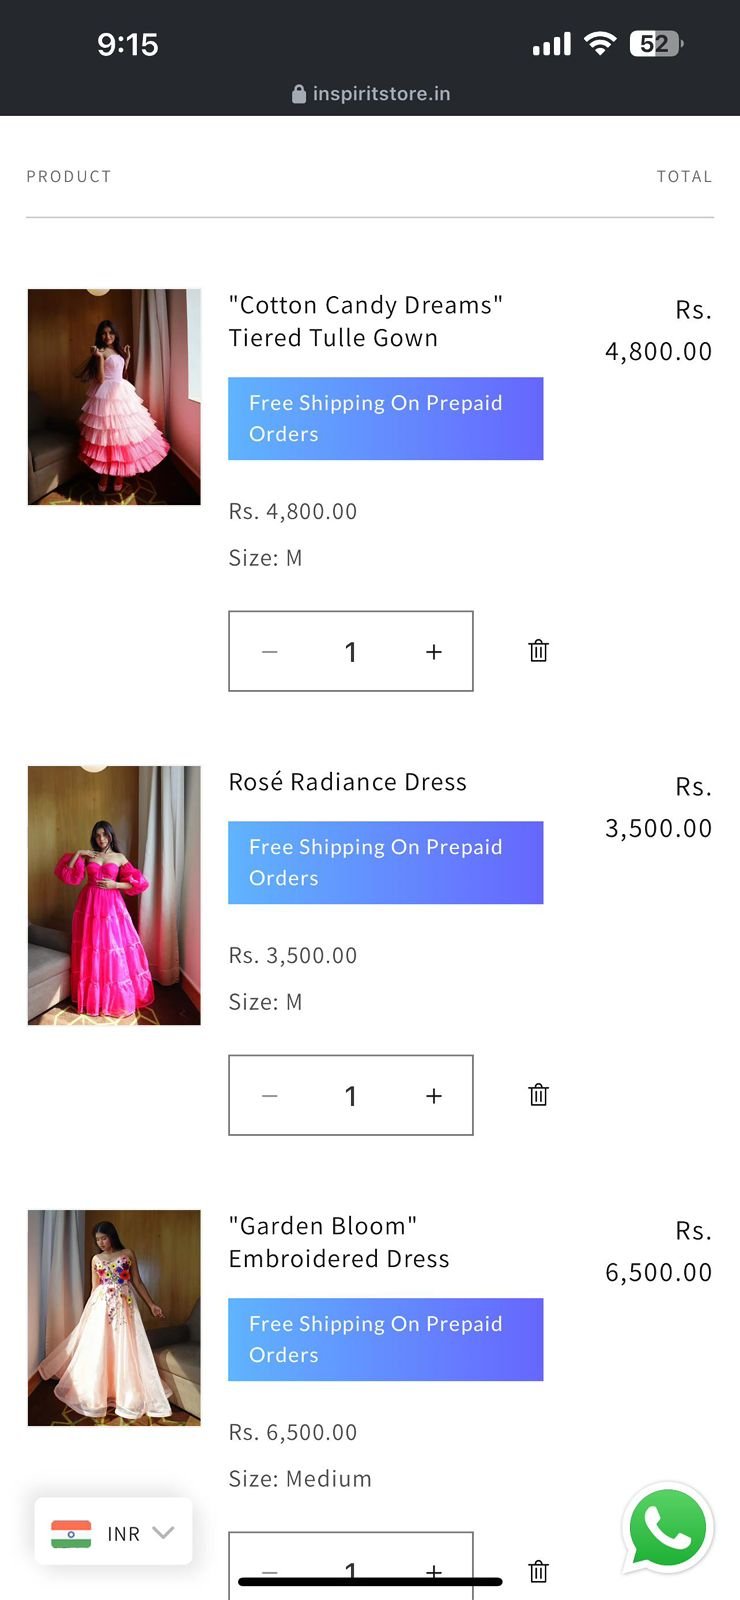Click quantity field for Cotton Candy Dreams gown
Viewport: 740px width, 1600px height.
point(351,652)
